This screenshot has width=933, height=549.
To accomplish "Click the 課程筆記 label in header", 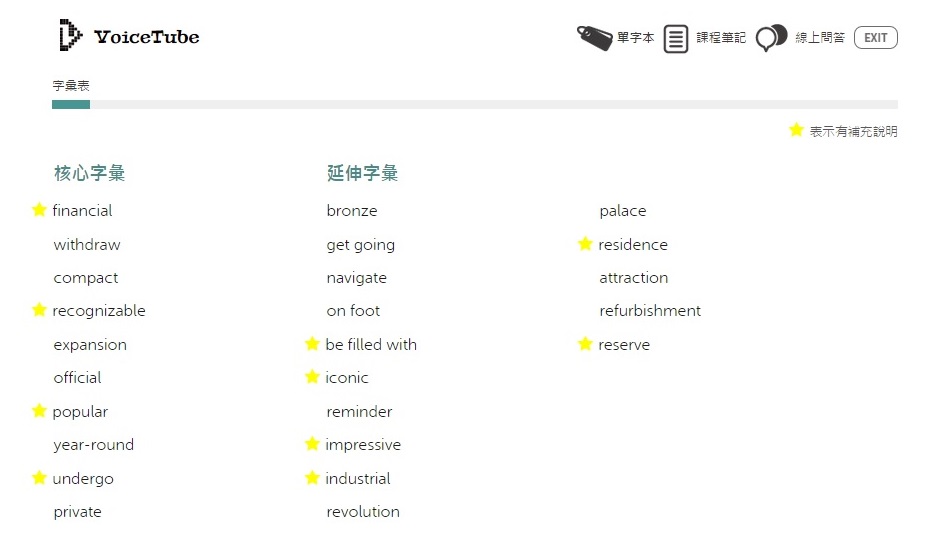I will [x=721, y=38].
